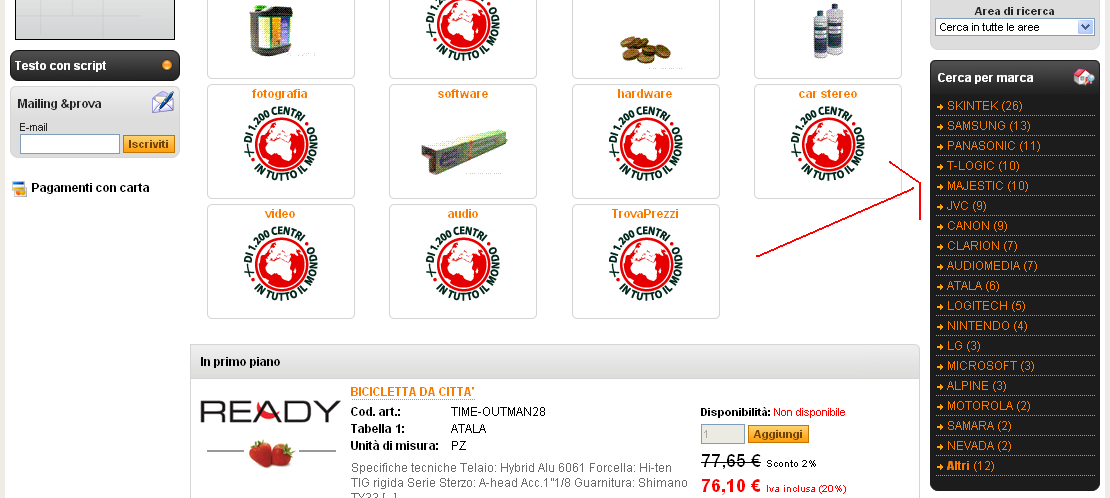This screenshot has width=1110, height=498.
Task: Click the quantity field next to Aggiungi
Action: click(x=723, y=434)
